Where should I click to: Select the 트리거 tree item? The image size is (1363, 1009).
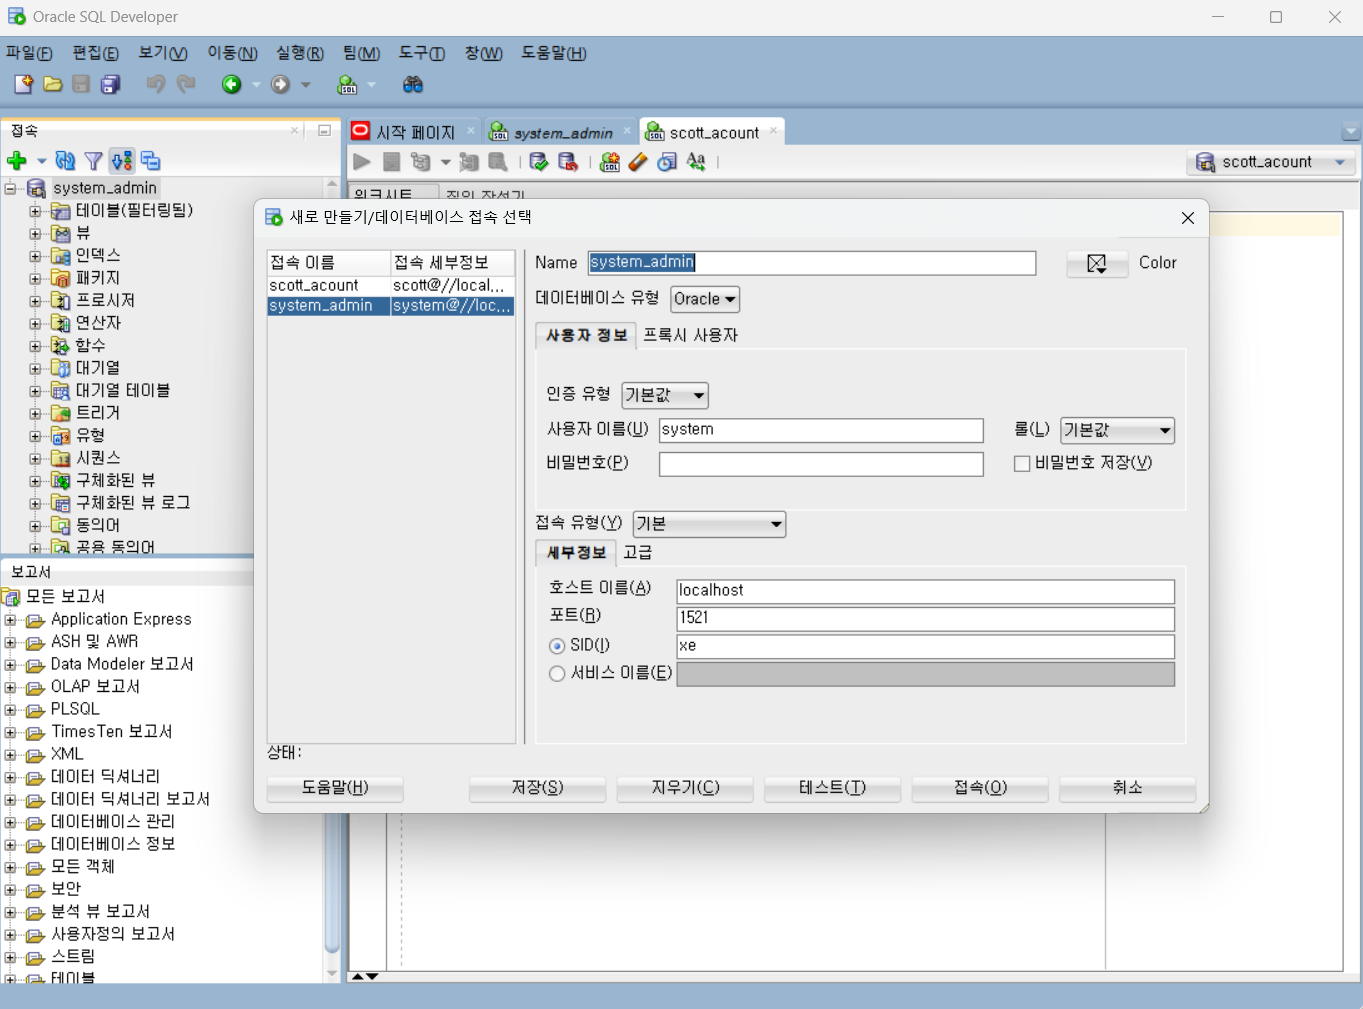(98, 413)
